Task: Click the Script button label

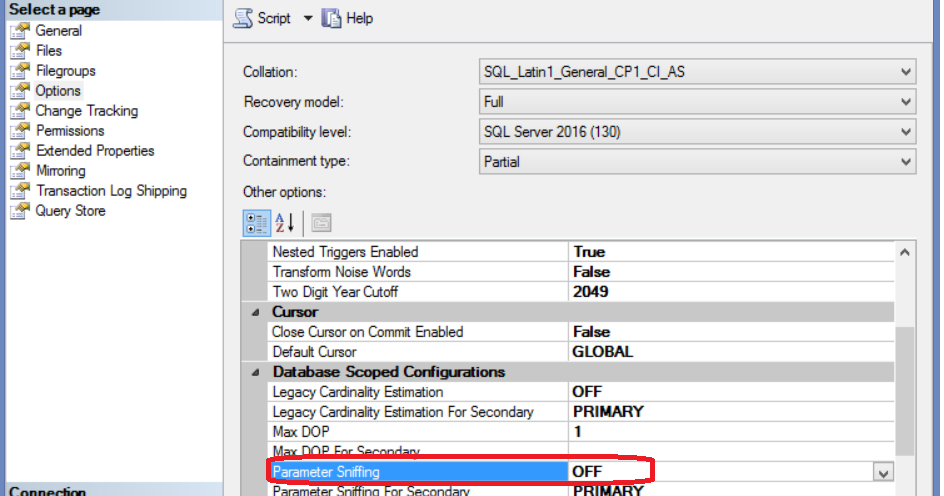Action: click(x=274, y=18)
